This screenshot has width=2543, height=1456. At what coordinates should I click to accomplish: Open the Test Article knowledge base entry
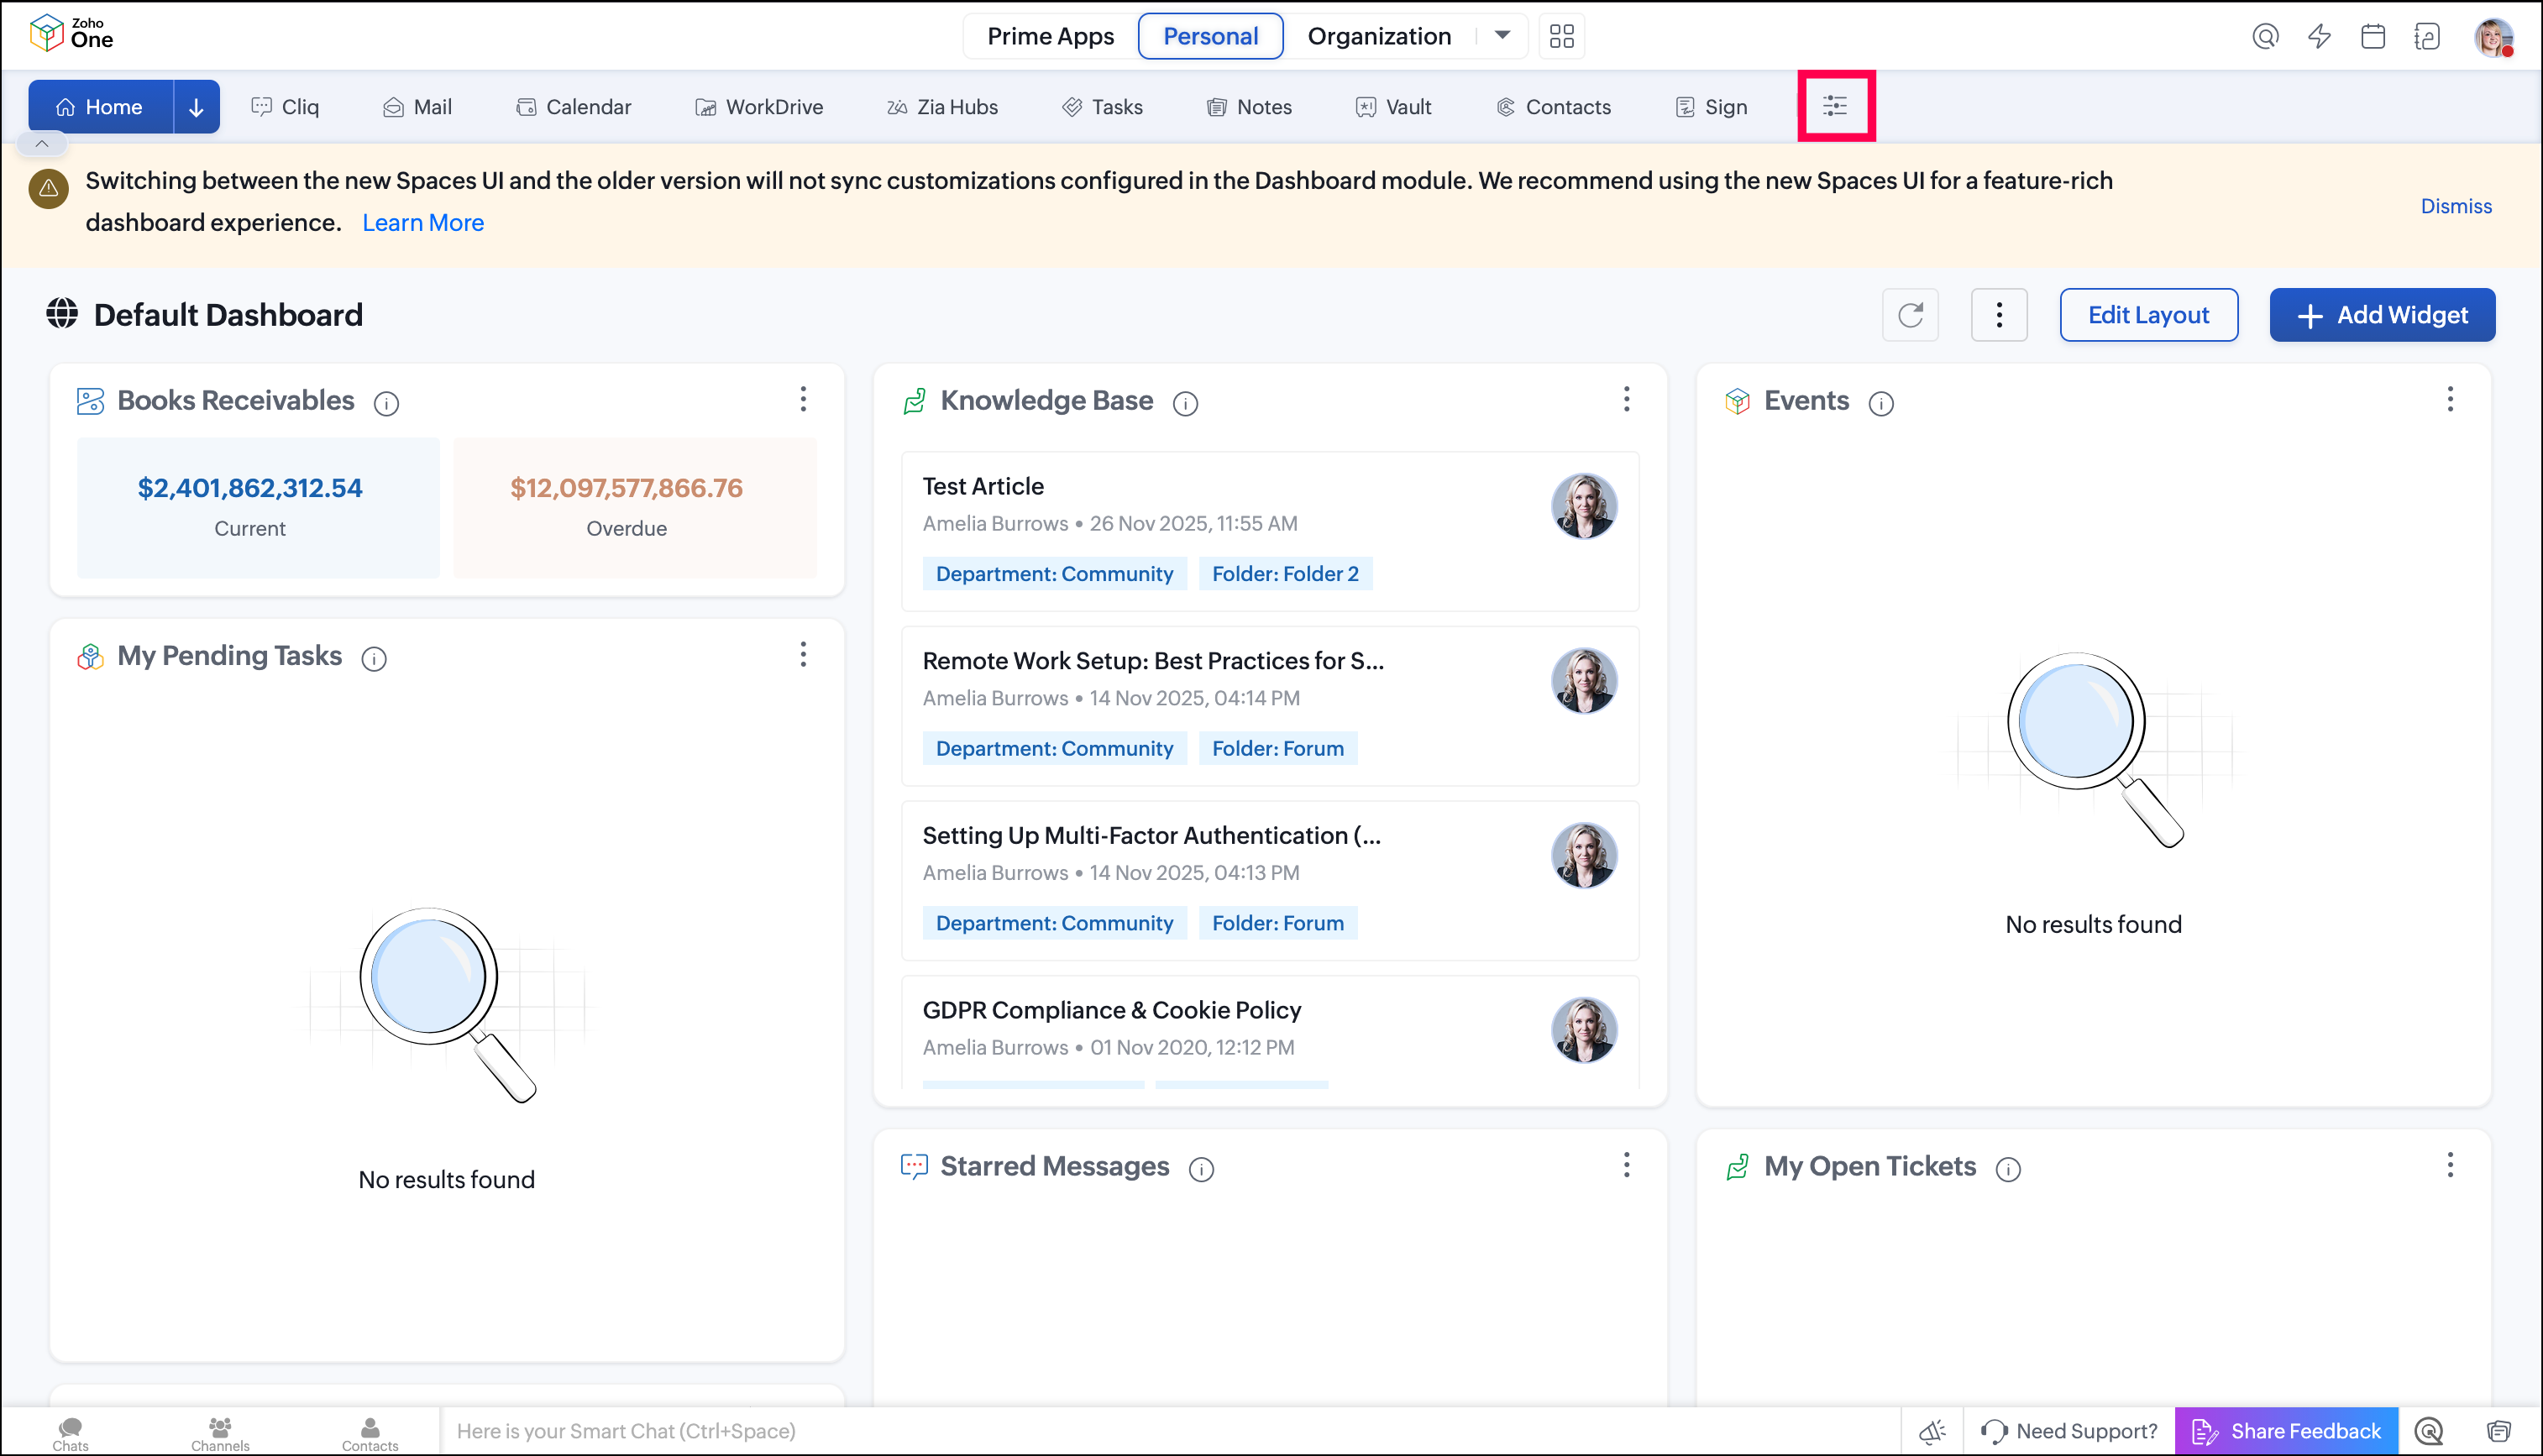(1270, 531)
